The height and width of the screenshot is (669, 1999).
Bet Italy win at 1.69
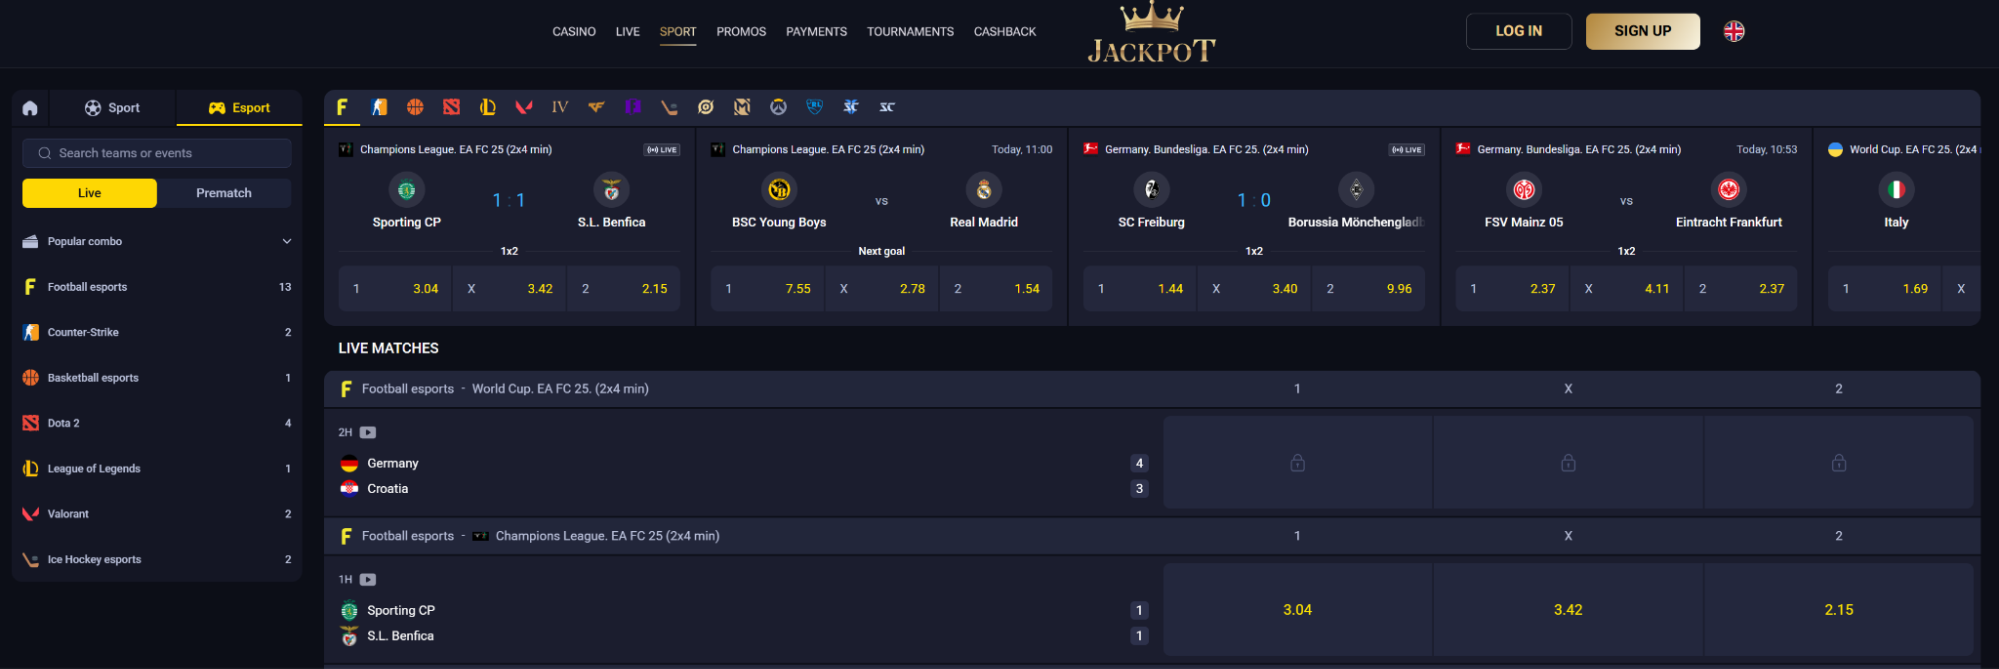[1885, 289]
